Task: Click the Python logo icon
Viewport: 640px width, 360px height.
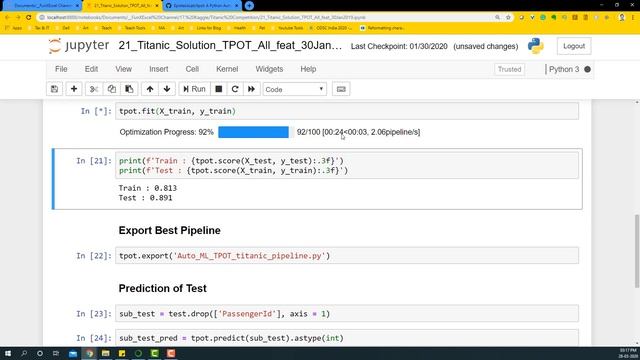Action: [x=535, y=46]
